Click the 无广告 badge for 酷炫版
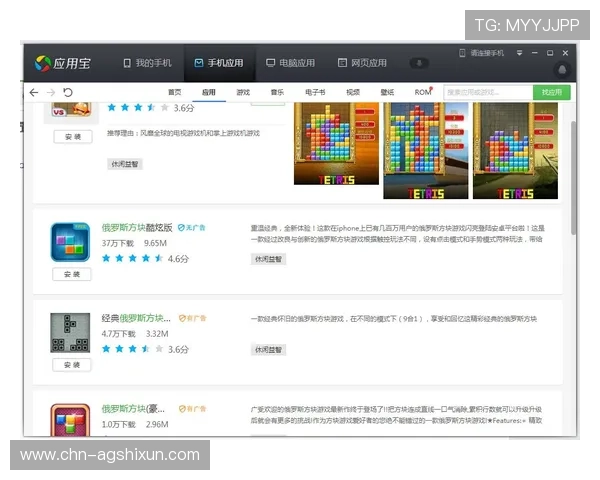Screen dimensions: 600x480 coord(191,228)
